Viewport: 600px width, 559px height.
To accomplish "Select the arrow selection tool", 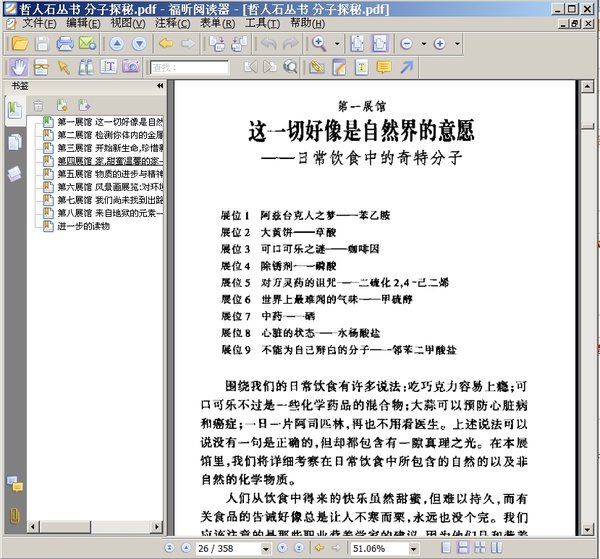I will [63, 67].
